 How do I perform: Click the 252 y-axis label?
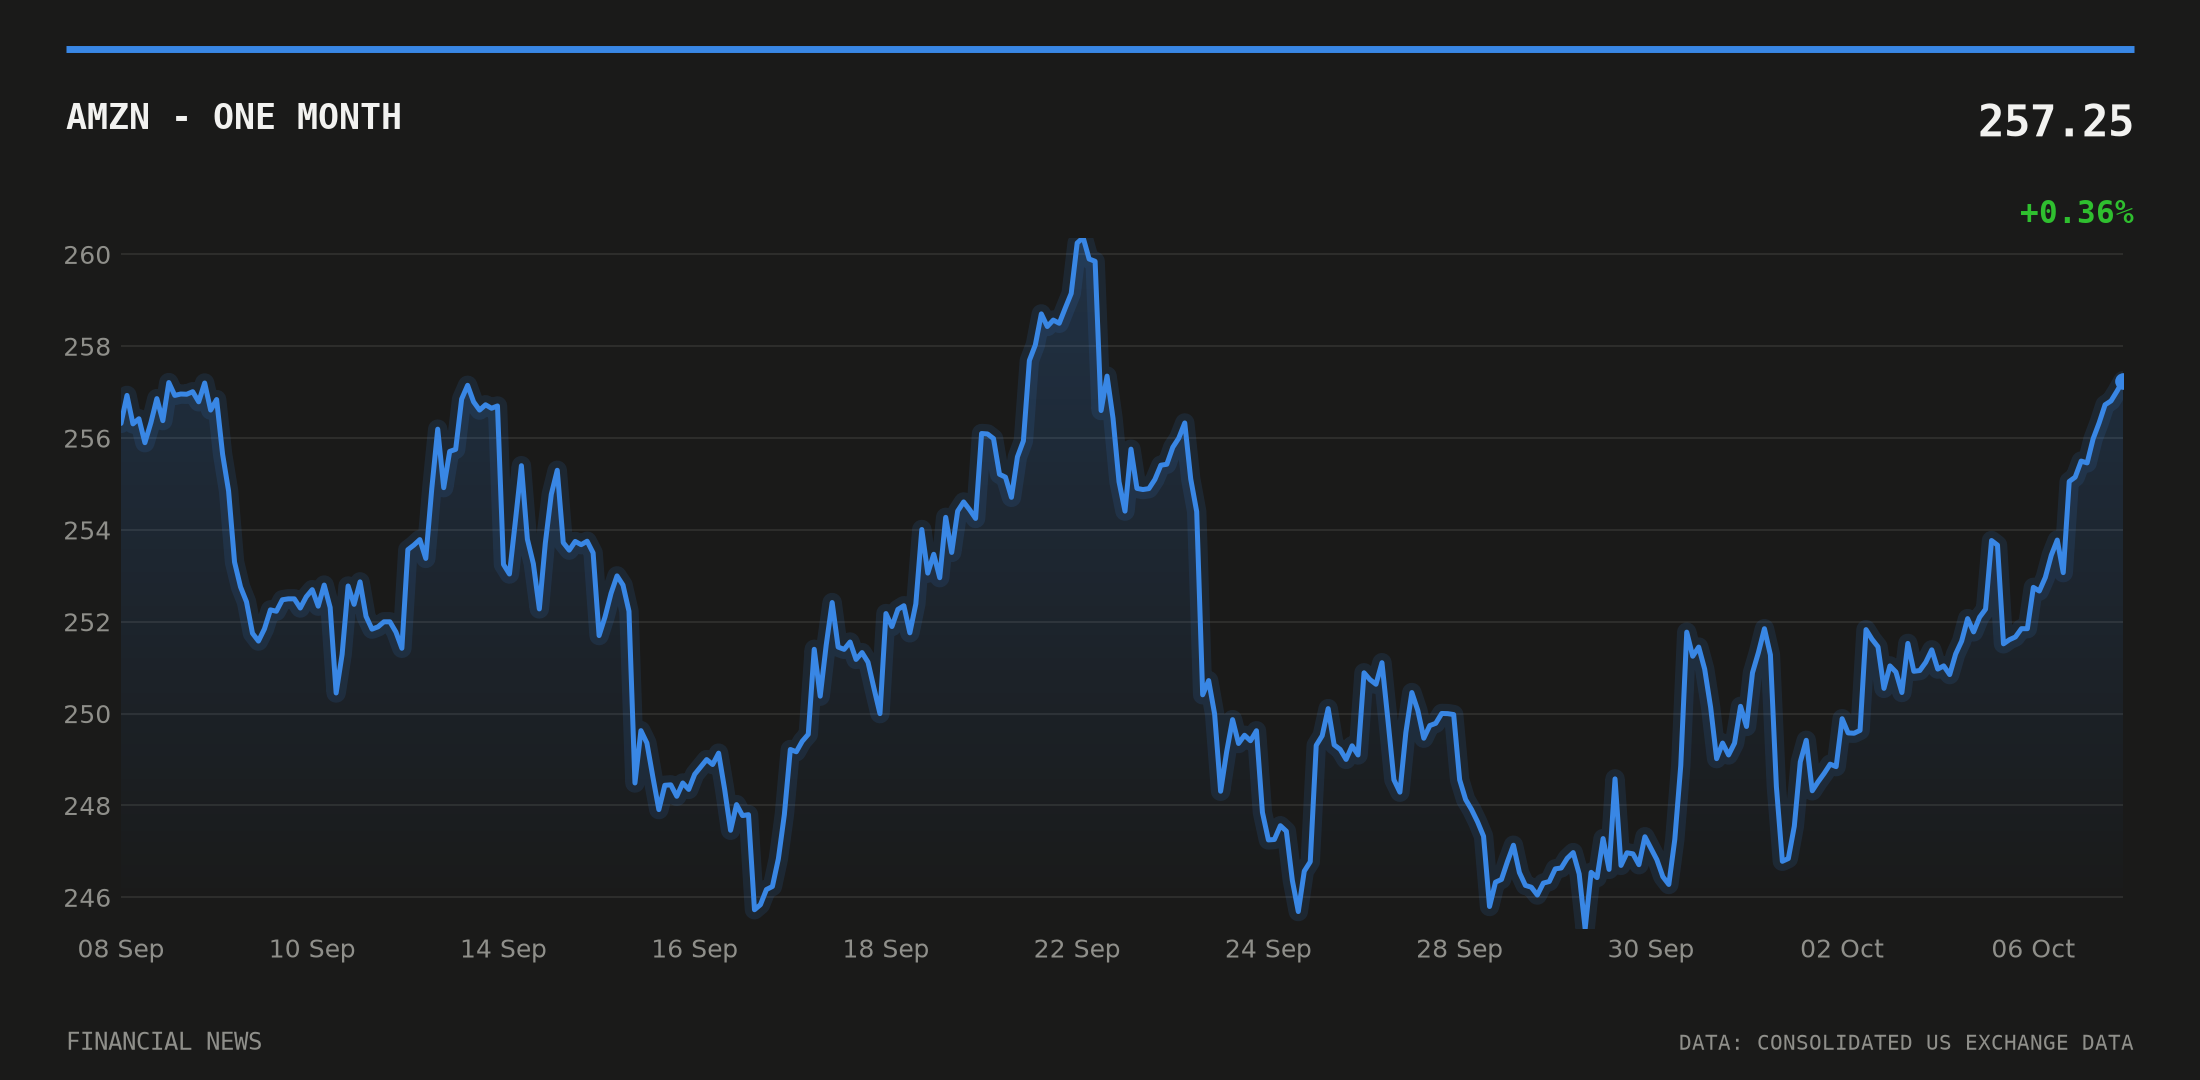click(x=87, y=623)
